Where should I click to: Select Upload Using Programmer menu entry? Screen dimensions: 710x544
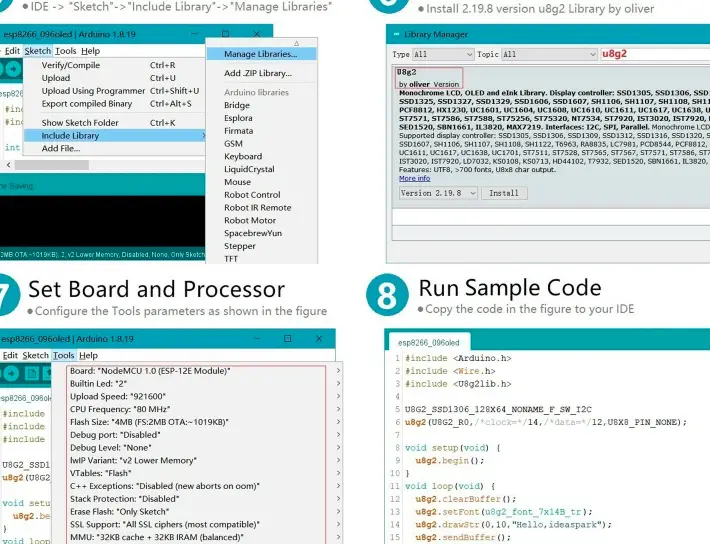[x=115, y=91]
